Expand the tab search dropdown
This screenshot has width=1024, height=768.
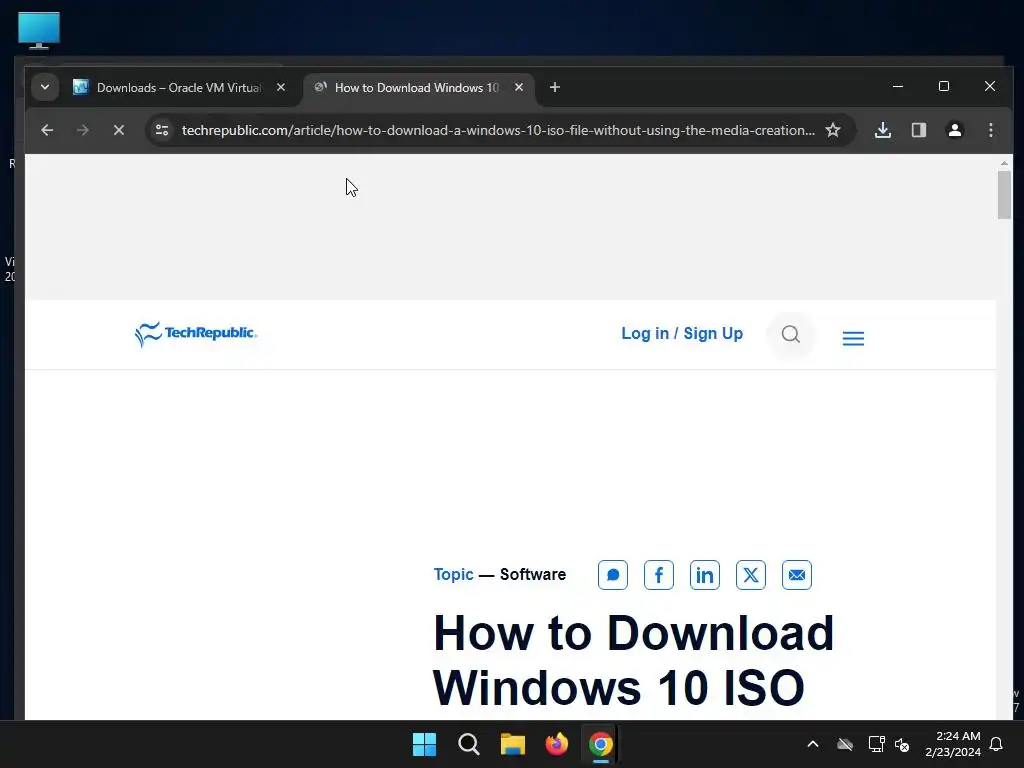pyautogui.click(x=45, y=87)
